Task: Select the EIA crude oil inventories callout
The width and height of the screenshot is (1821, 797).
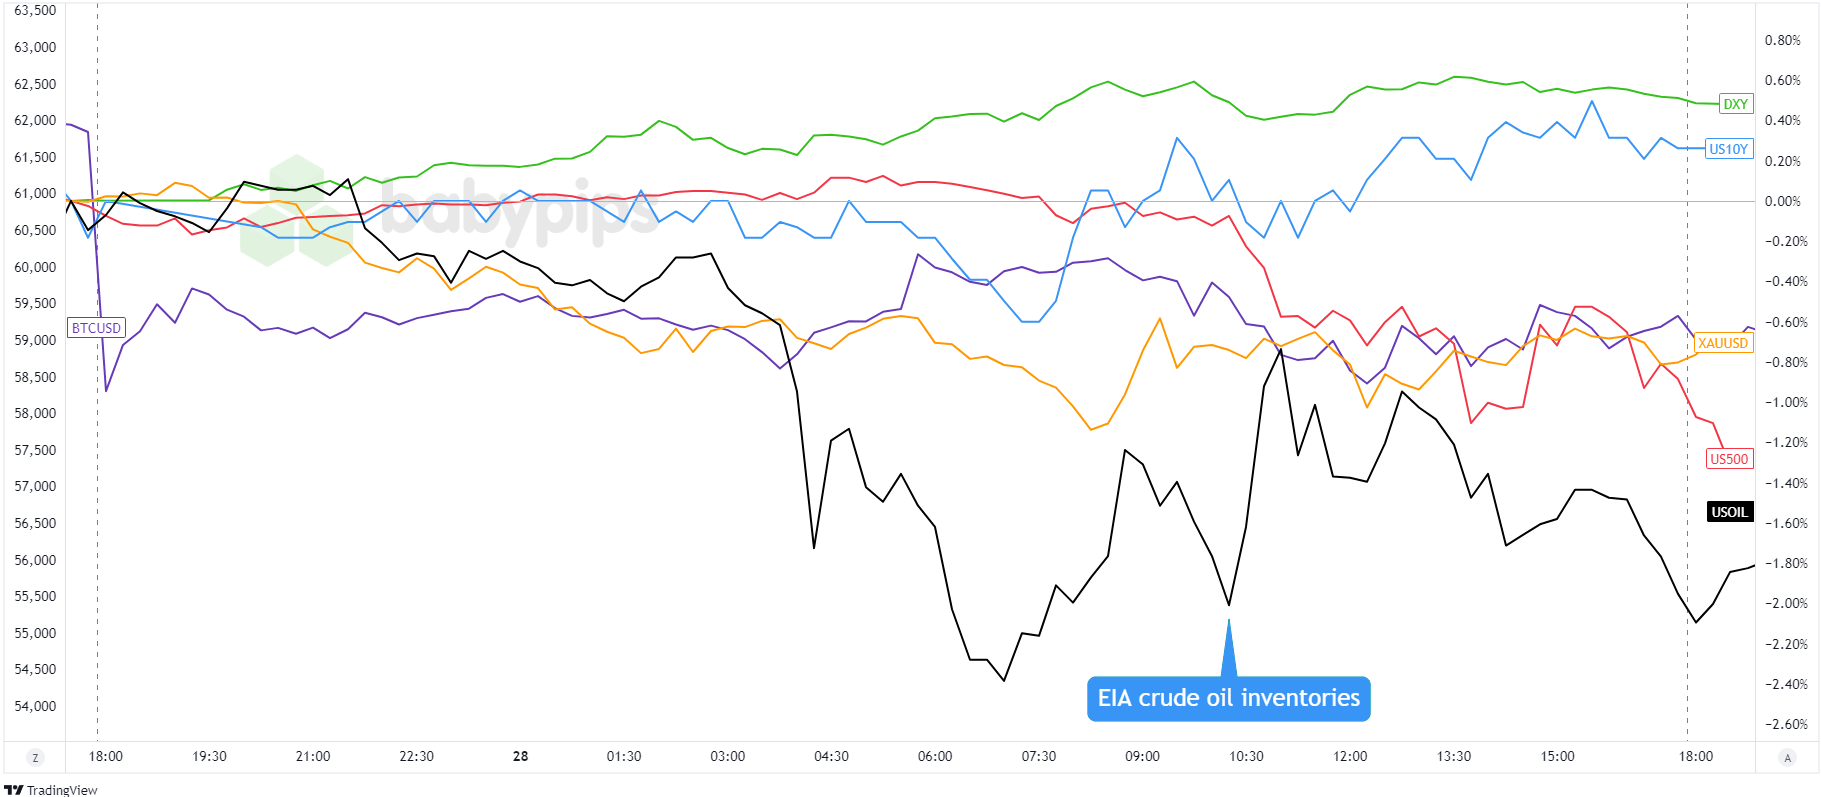Action: pyautogui.click(x=1228, y=698)
